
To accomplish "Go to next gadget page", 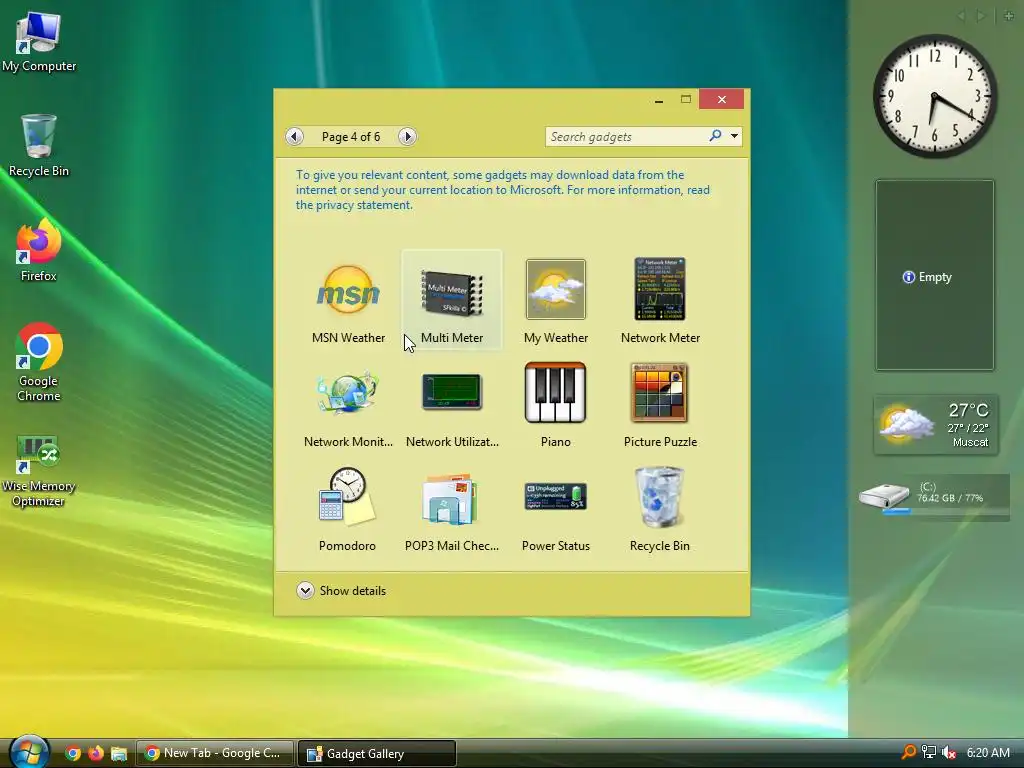I will pos(408,136).
